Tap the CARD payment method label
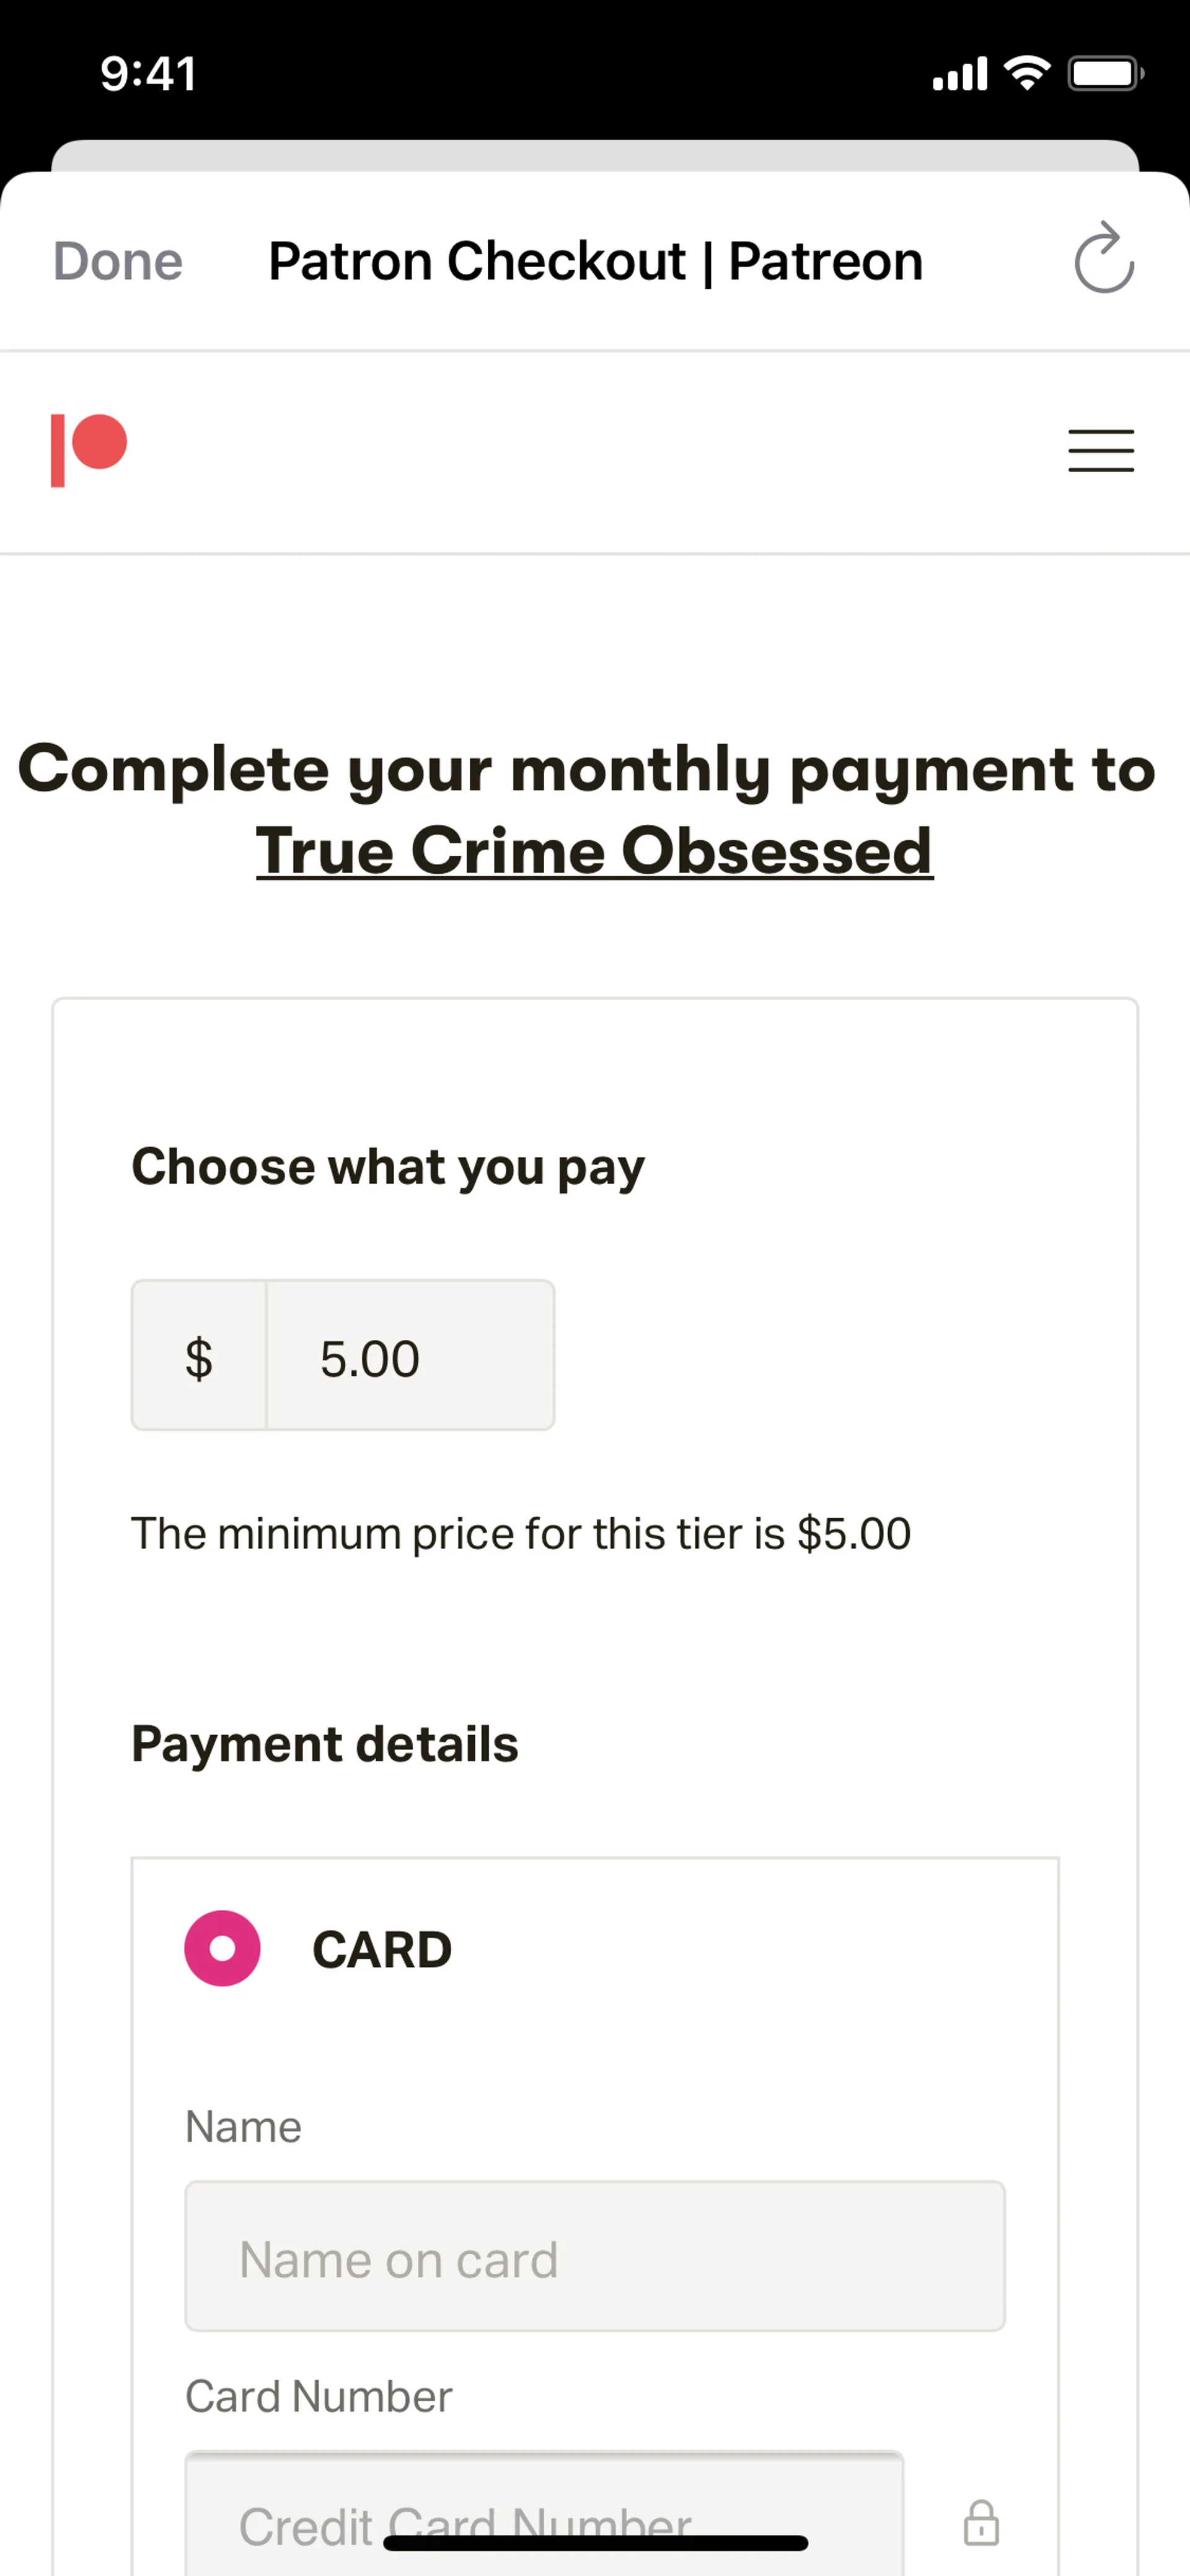The width and height of the screenshot is (1190, 2576). 382,1949
